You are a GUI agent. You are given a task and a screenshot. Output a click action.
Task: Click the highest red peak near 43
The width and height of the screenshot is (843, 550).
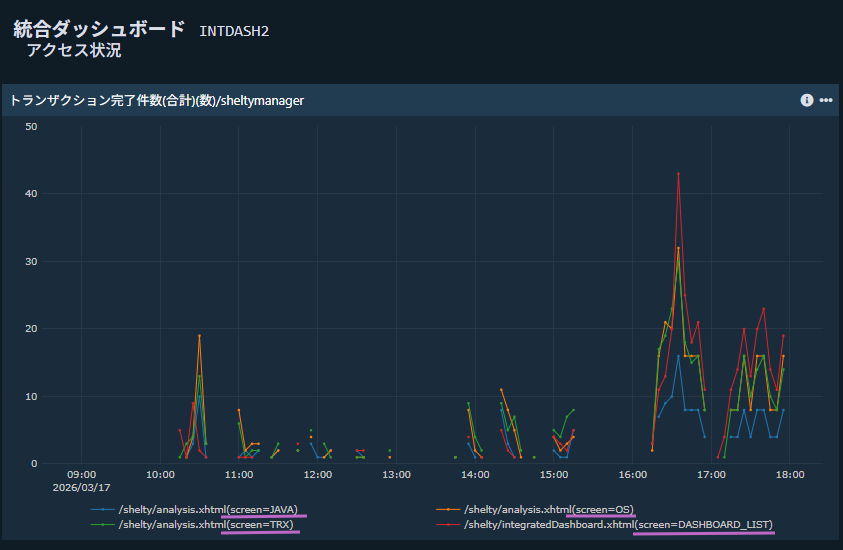678,174
